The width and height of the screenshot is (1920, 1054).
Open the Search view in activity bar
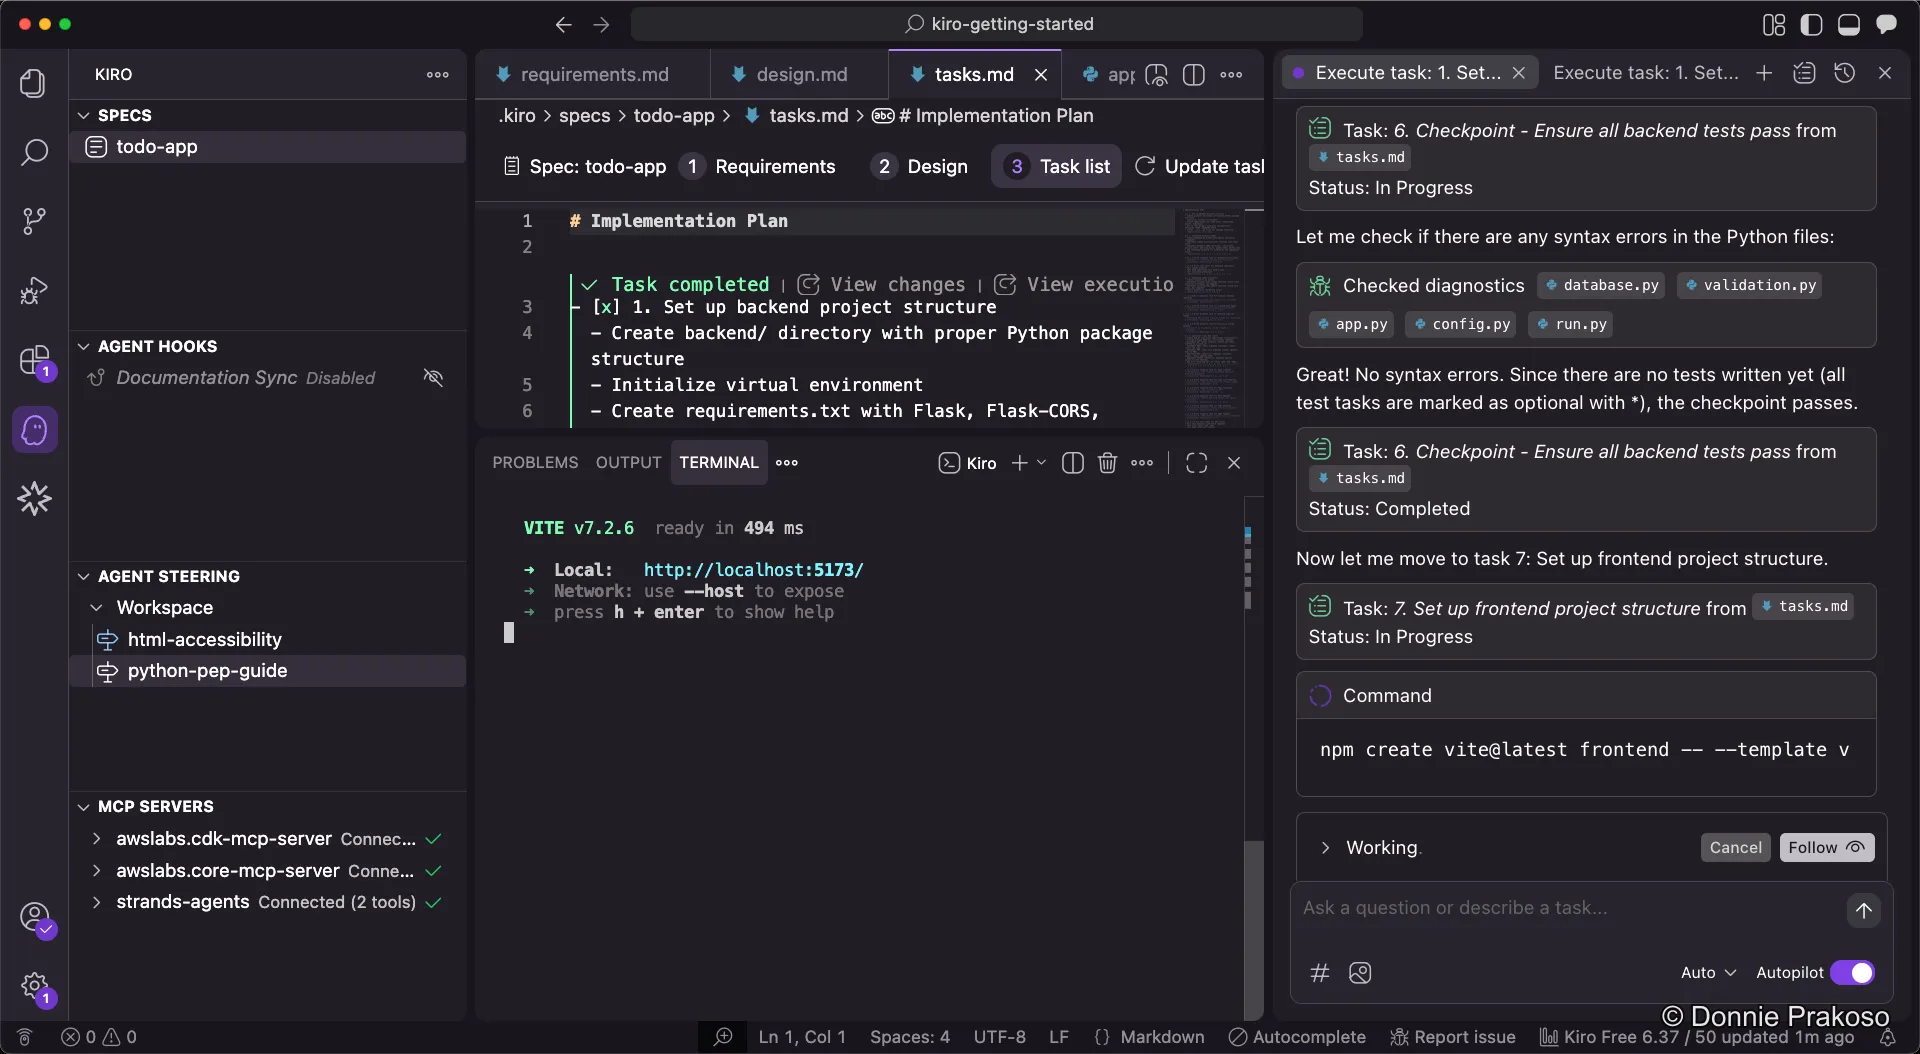(x=34, y=153)
